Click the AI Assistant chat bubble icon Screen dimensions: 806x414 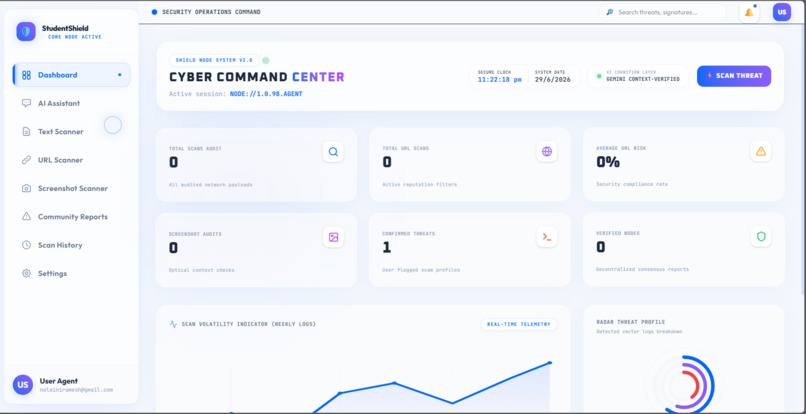coord(26,103)
